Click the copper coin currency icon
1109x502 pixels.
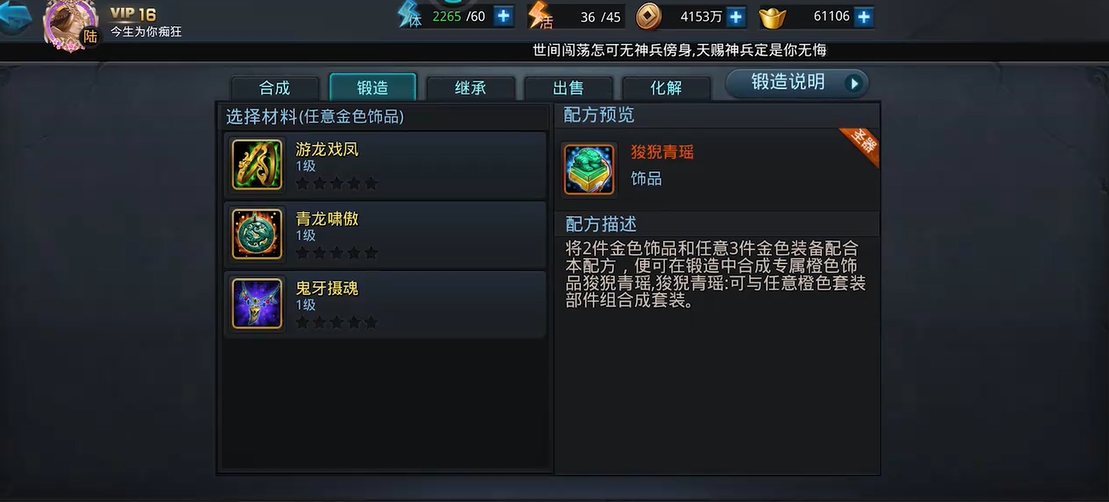click(648, 17)
